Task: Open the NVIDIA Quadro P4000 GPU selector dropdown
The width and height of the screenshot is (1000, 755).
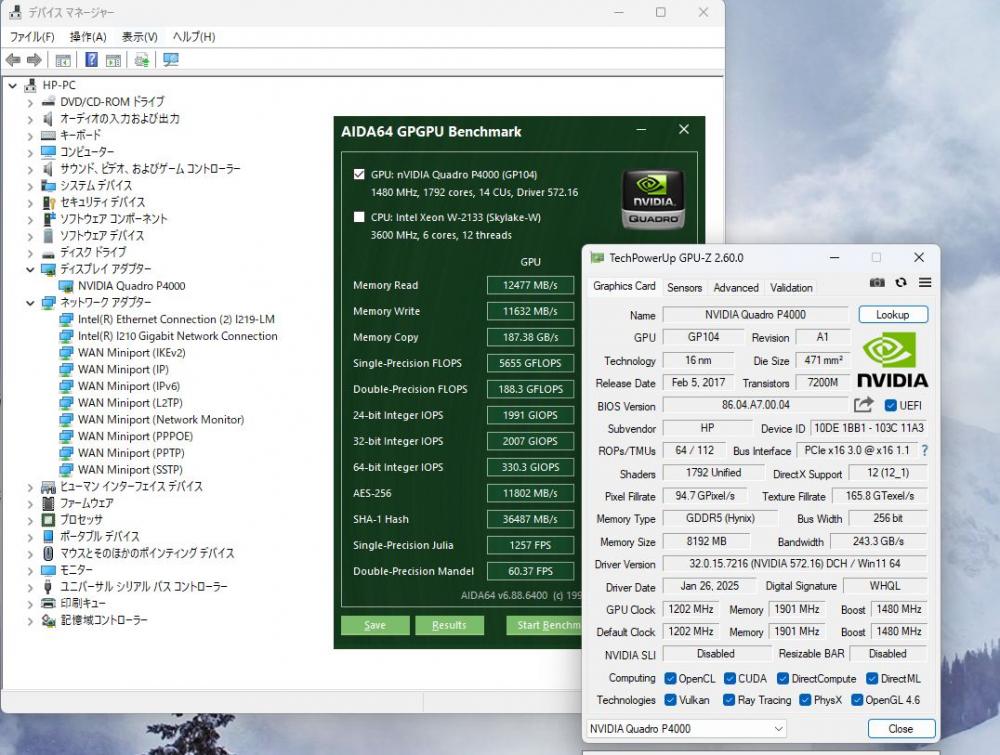Action: click(x=686, y=728)
